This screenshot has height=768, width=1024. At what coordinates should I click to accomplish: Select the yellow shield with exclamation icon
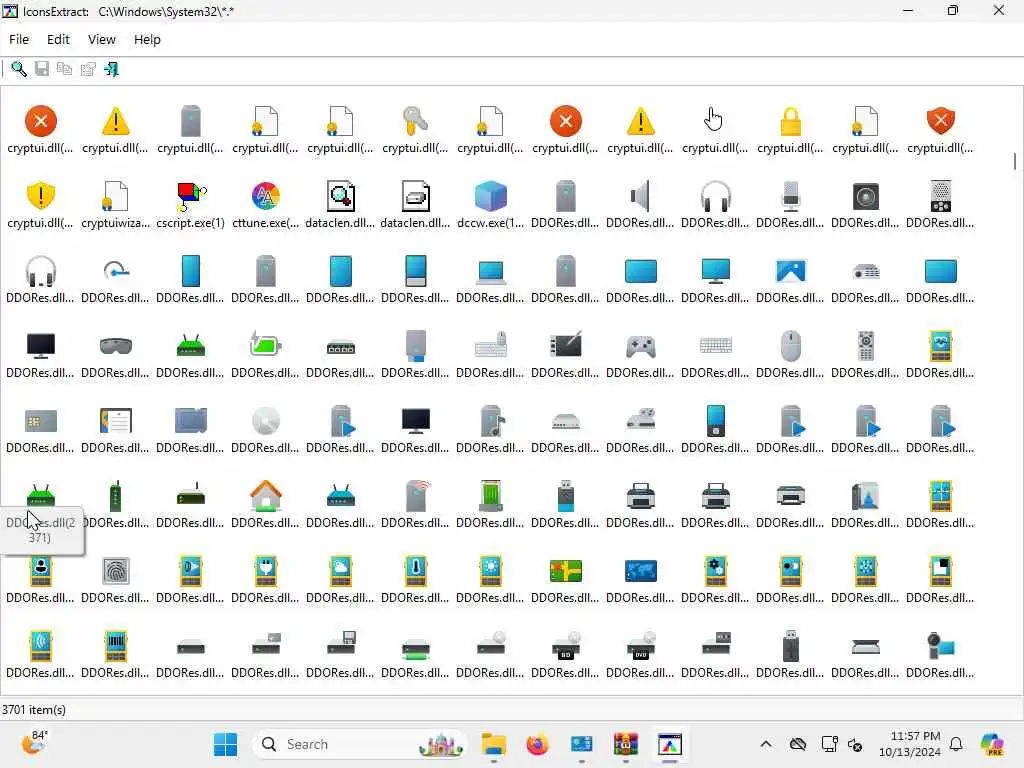coord(40,196)
